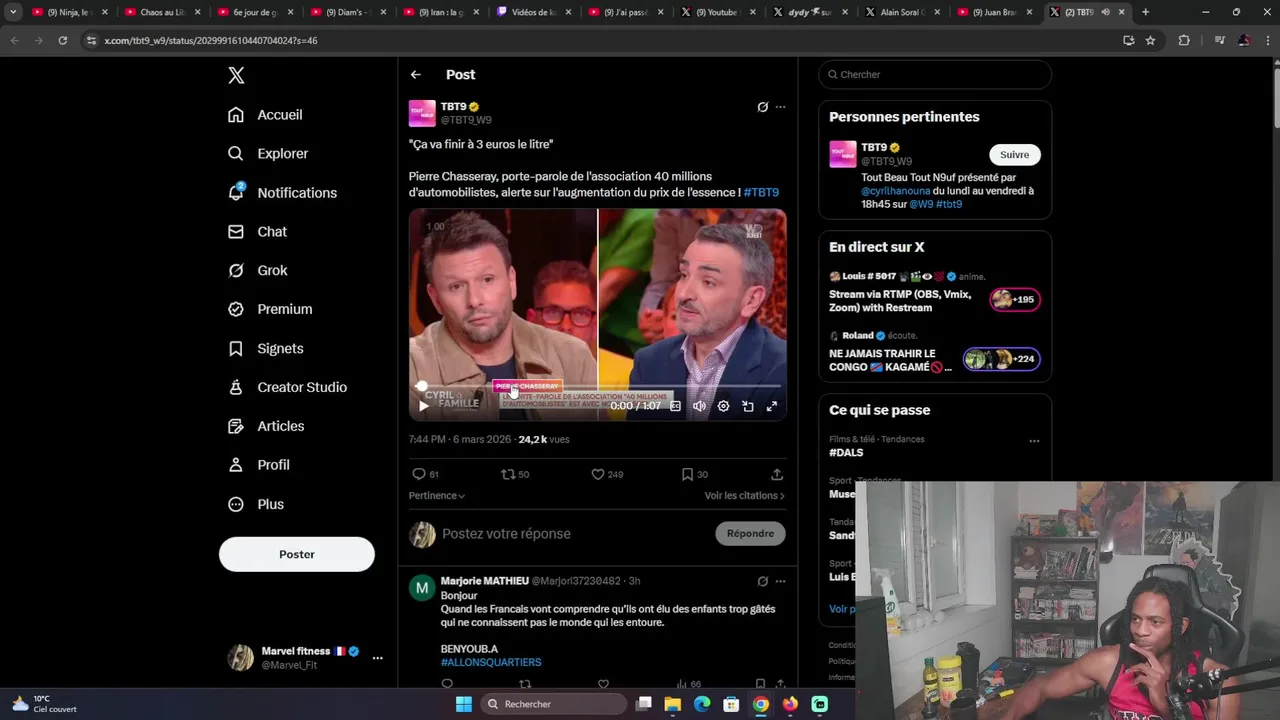This screenshot has width=1280, height=720.
Task: Open @cyrilhanouna mention link
Action: click(x=896, y=191)
